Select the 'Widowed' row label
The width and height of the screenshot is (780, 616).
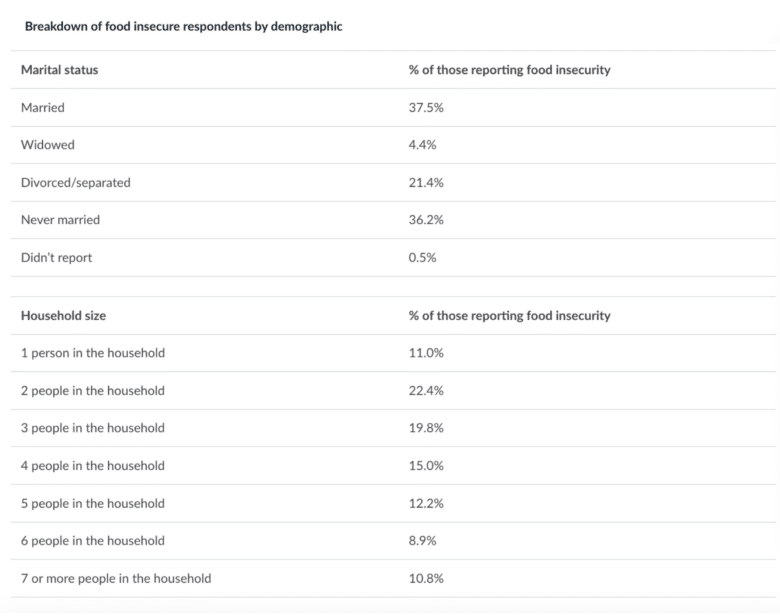tap(47, 145)
